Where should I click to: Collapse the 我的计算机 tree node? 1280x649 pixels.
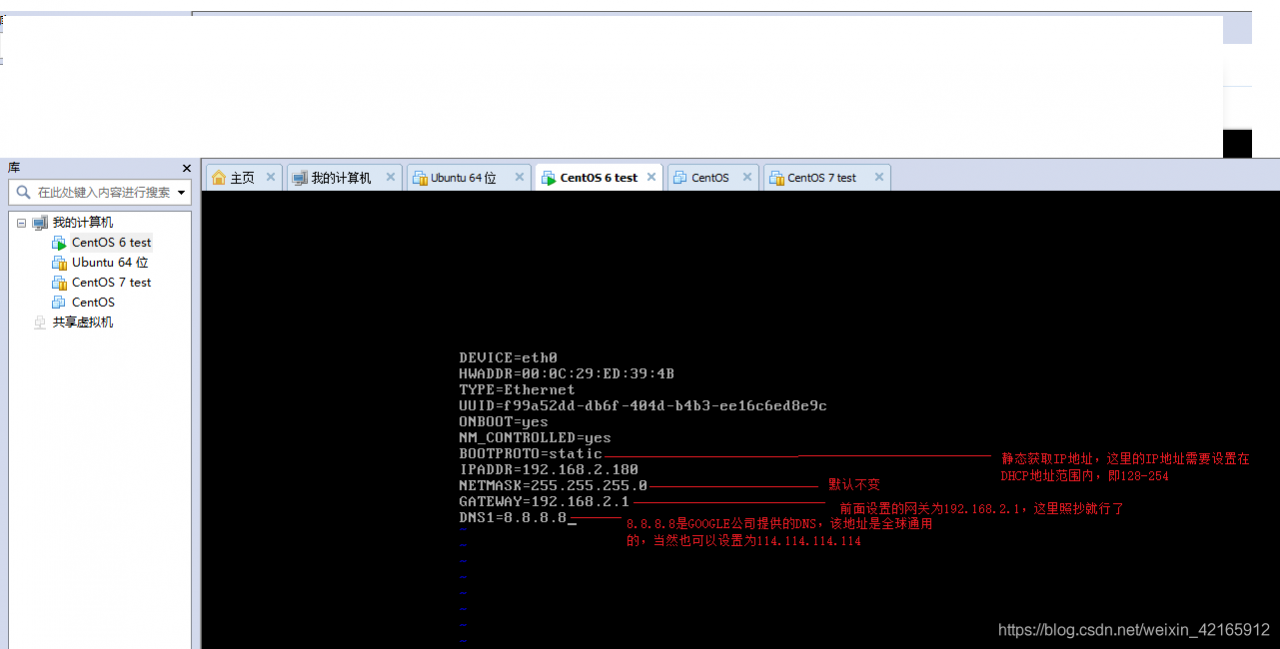[x=21, y=223]
